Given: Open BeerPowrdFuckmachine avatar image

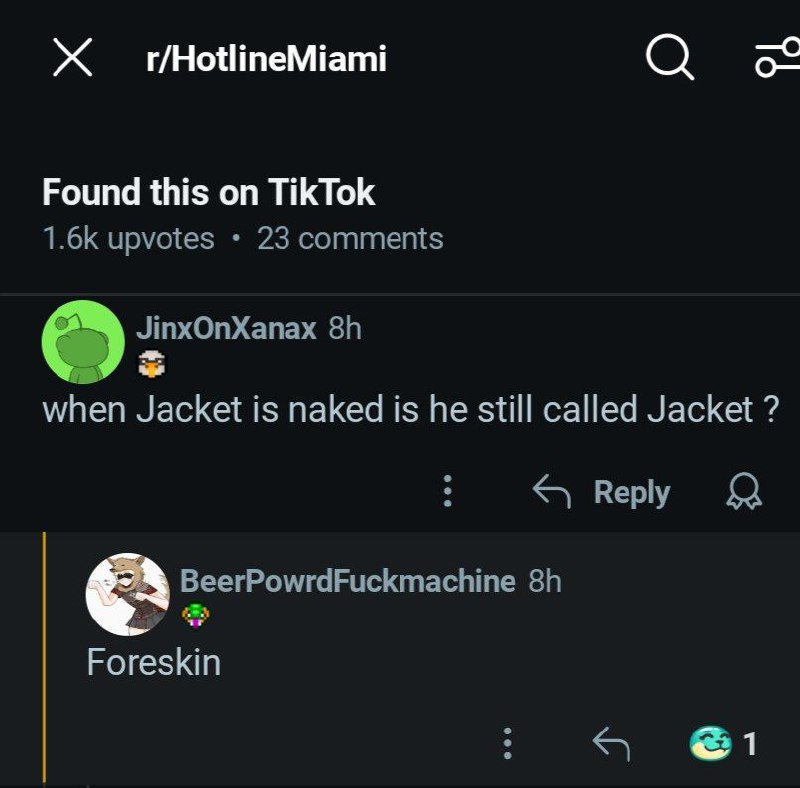Looking at the screenshot, I should (x=128, y=595).
